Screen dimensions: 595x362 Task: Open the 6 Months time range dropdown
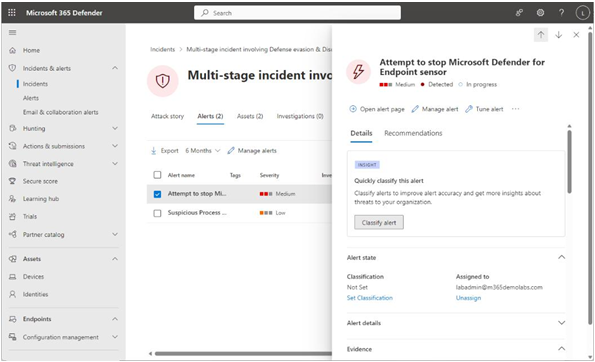(203, 151)
